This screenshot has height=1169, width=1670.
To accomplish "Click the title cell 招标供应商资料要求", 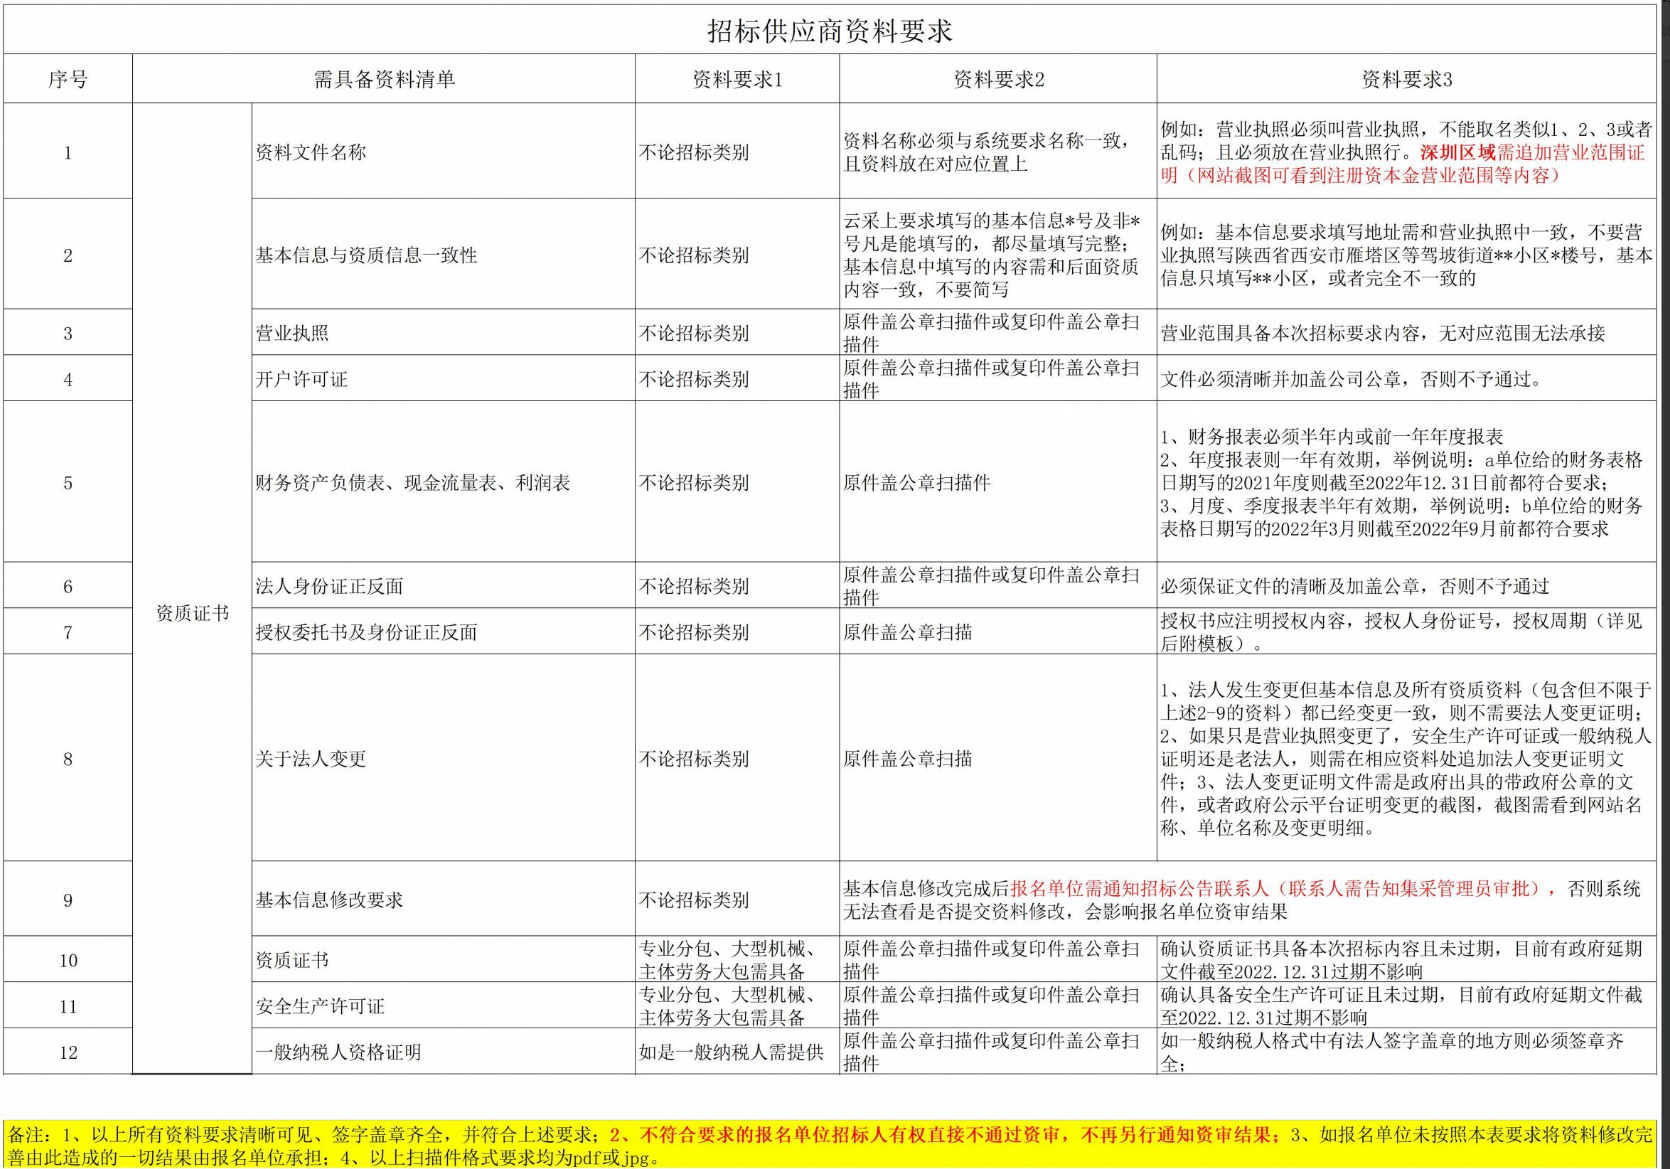I will pyautogui.click(x=830, y=30).
